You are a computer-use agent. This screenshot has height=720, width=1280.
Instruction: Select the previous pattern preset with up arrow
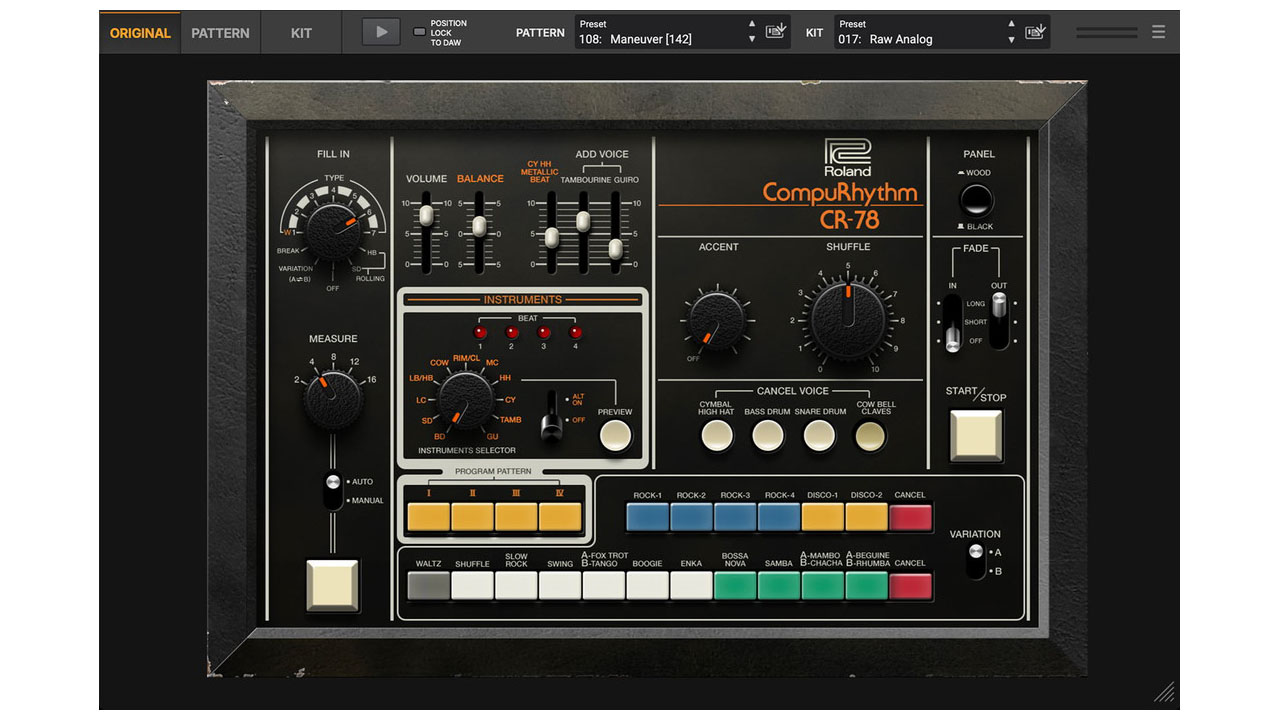(752, 23)
